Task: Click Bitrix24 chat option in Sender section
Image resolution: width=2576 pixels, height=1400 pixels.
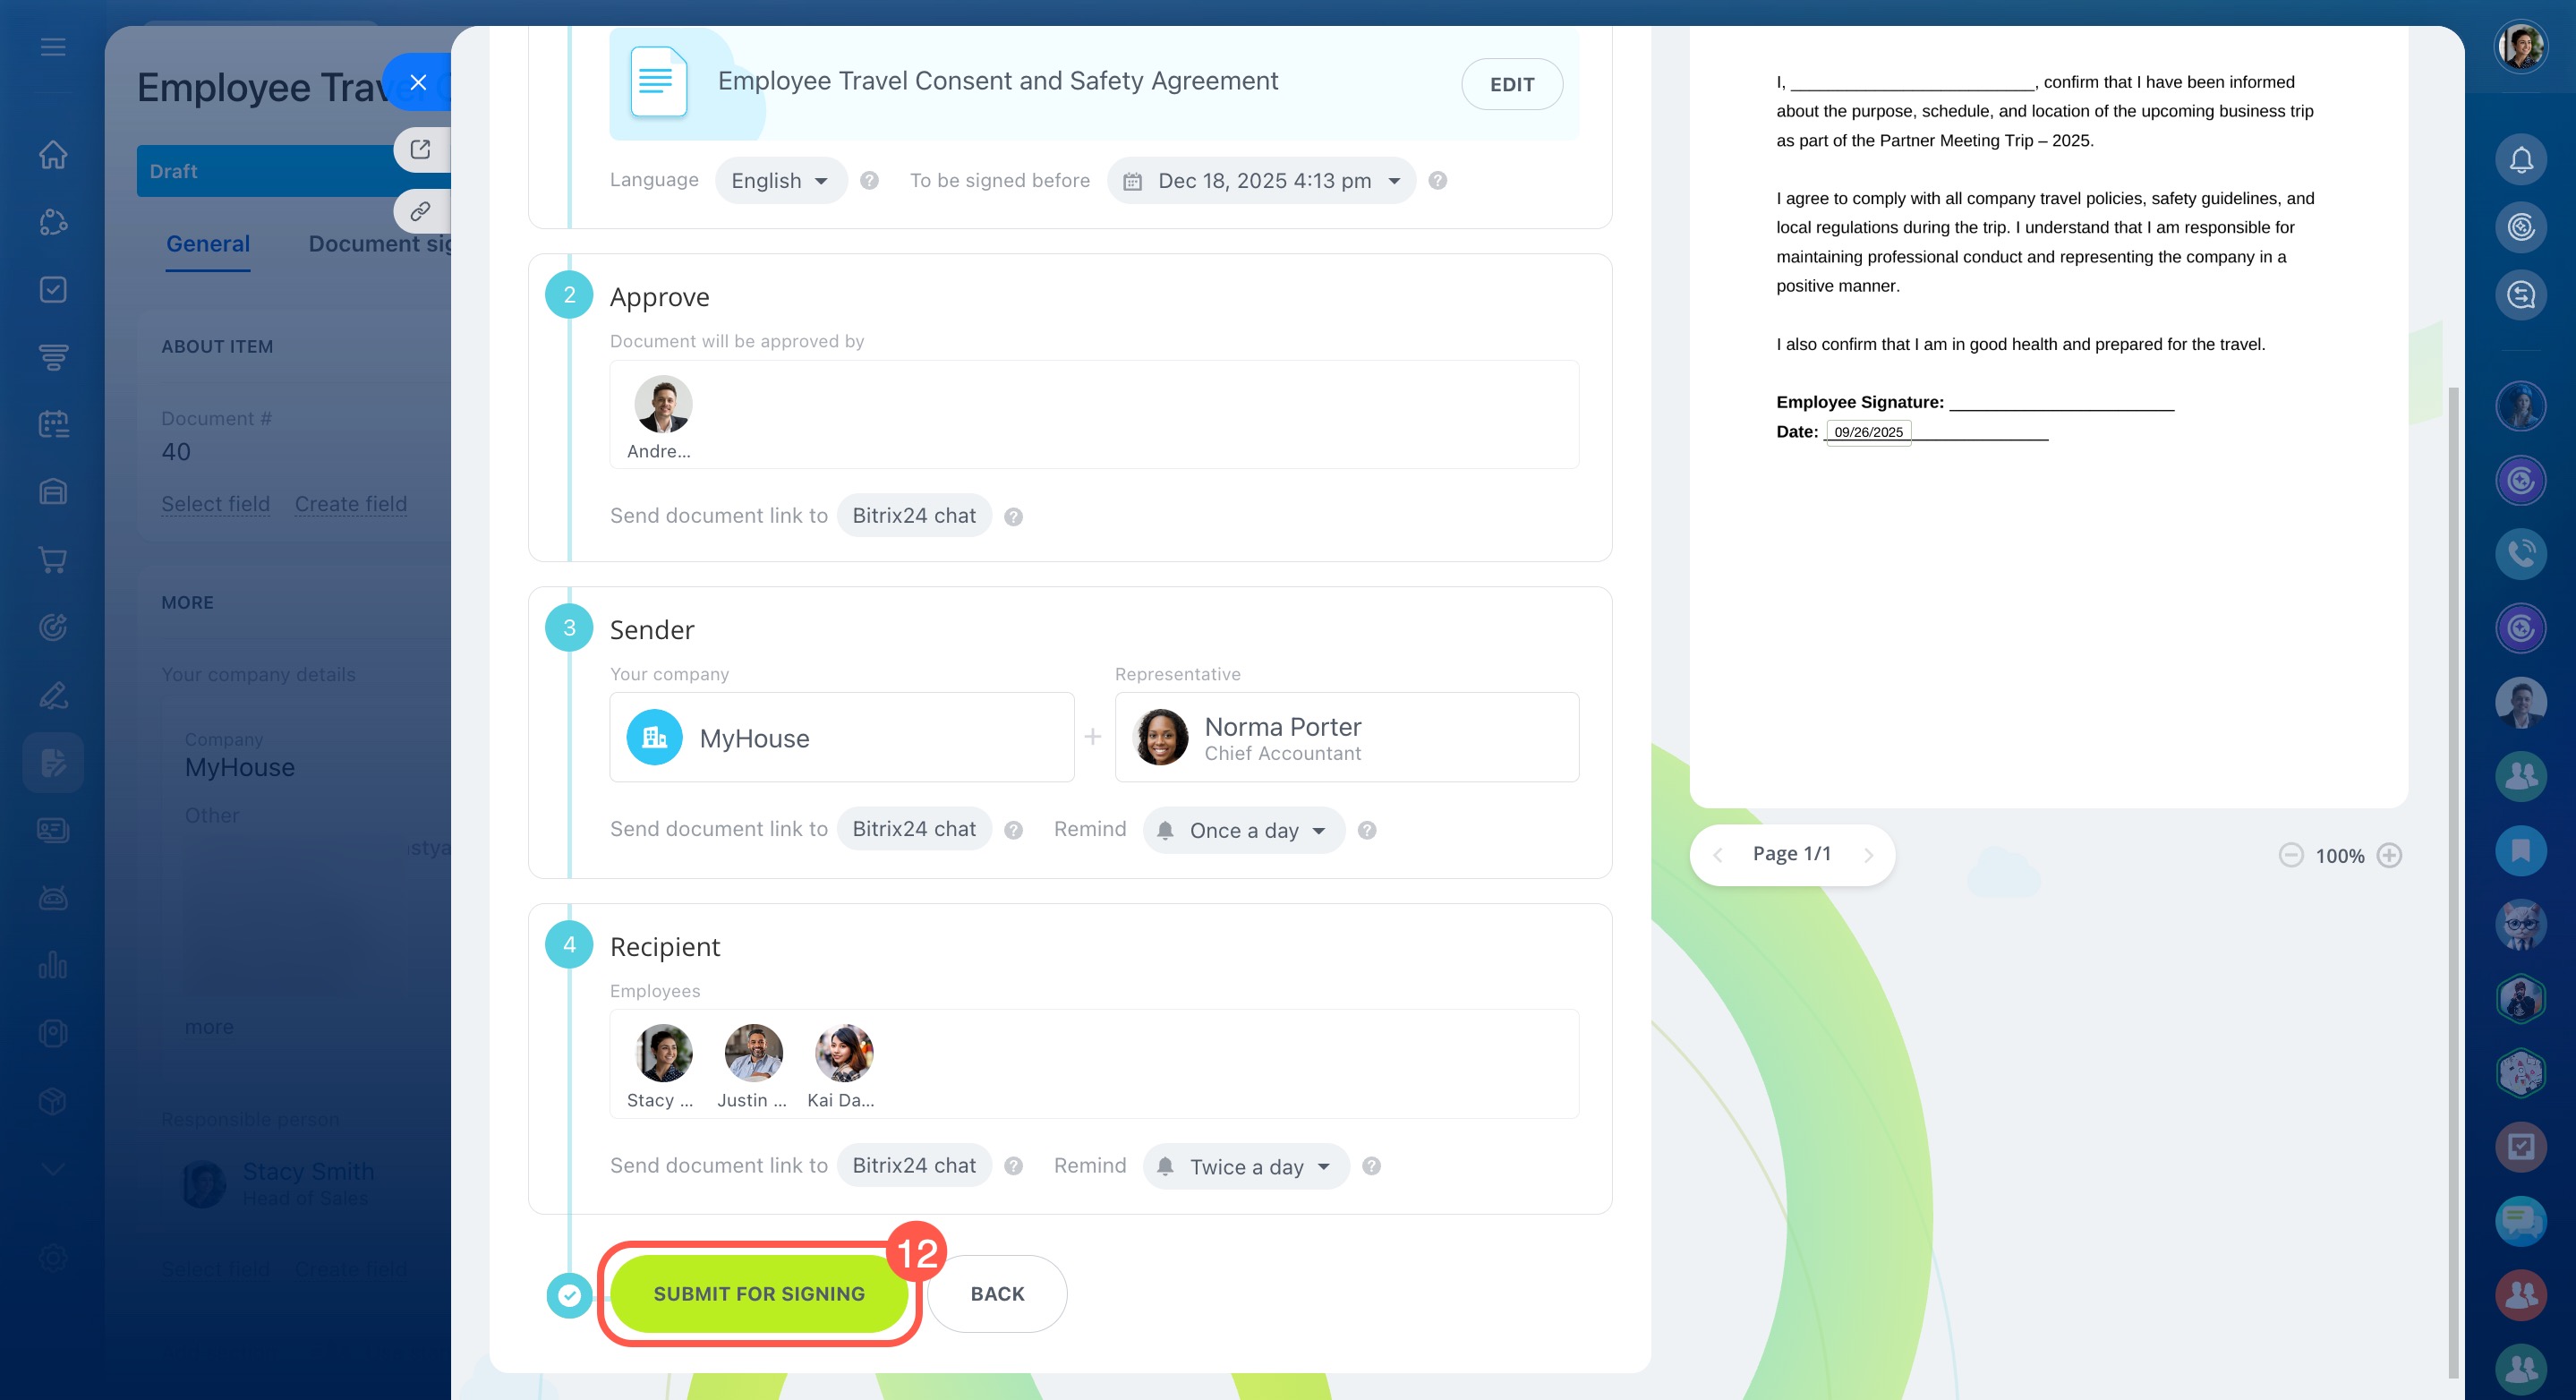Action: point(913,829)
